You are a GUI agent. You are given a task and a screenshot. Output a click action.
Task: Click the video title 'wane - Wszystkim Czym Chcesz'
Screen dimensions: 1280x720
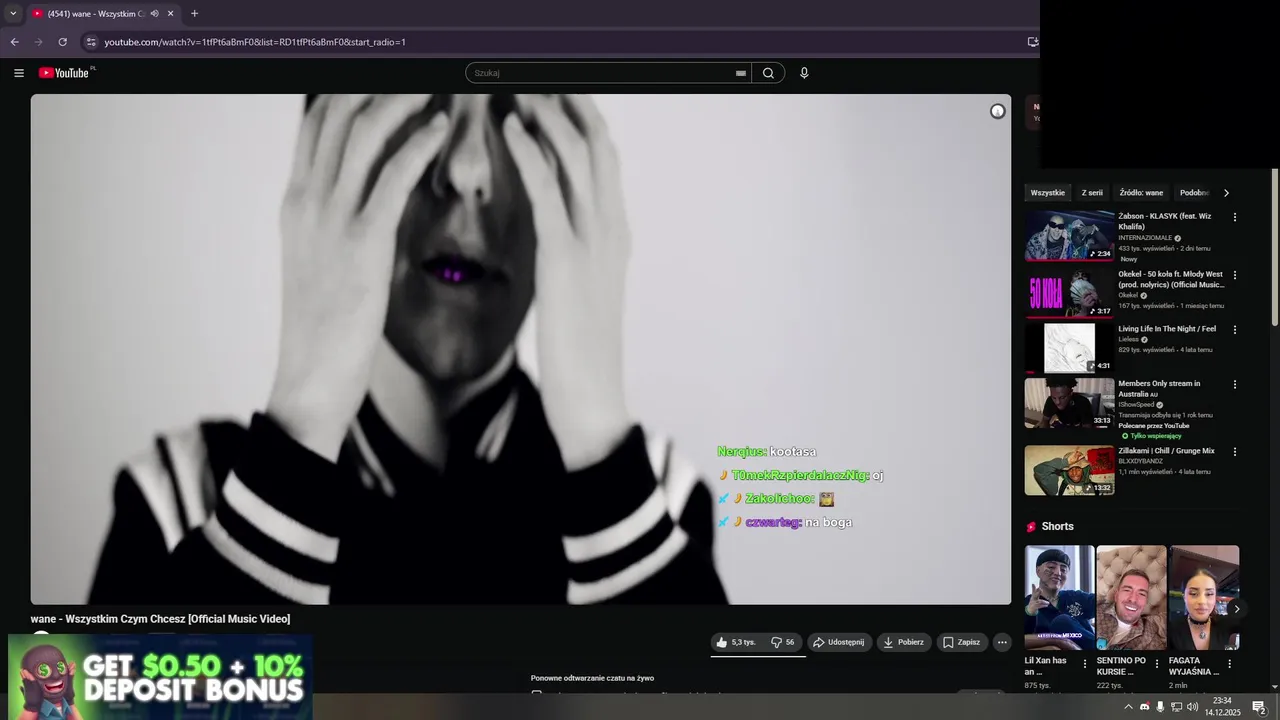tap(160, 619)
